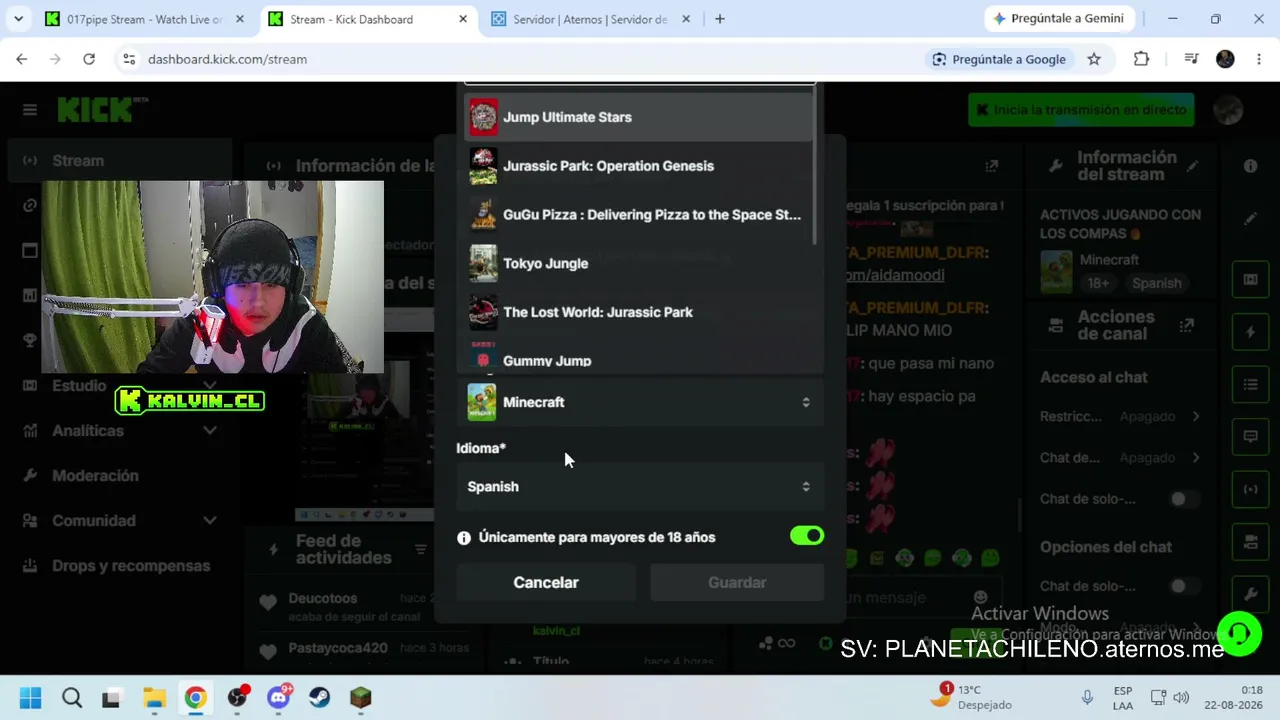Filter the Feed de actividades list
Screen dimensions: 1280x720
[421, 549]
